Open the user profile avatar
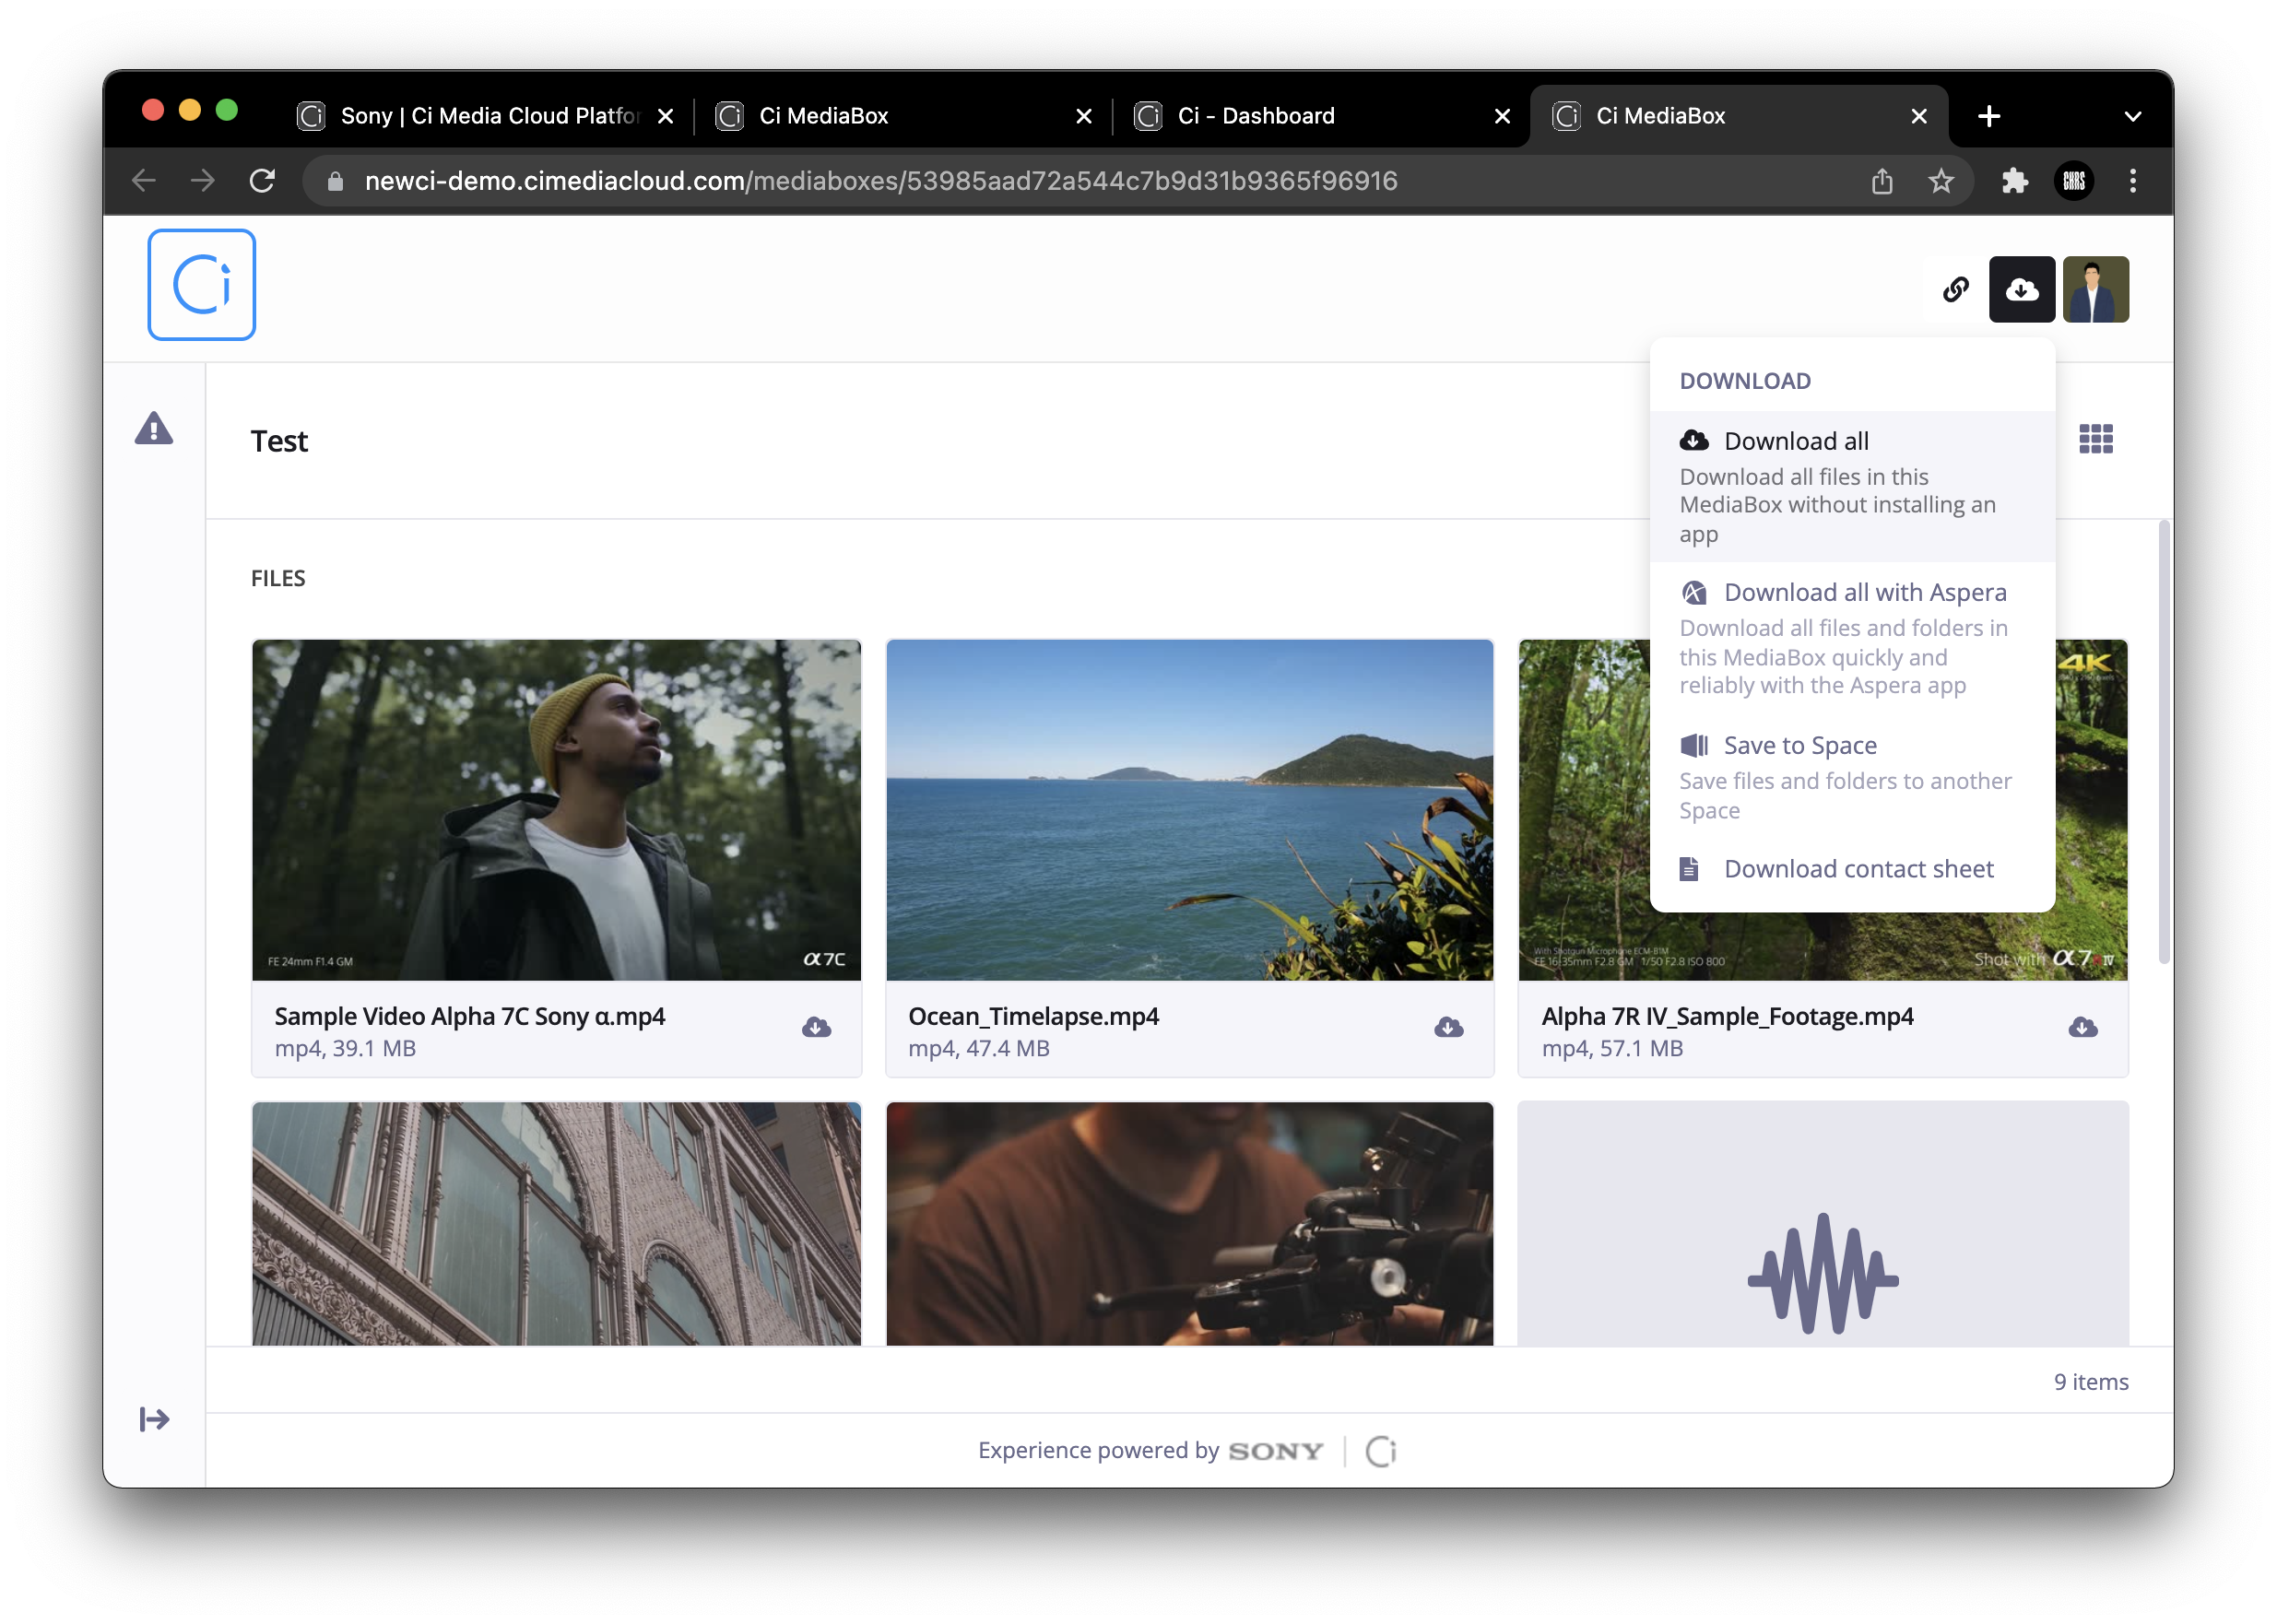 pos(2095,289)
